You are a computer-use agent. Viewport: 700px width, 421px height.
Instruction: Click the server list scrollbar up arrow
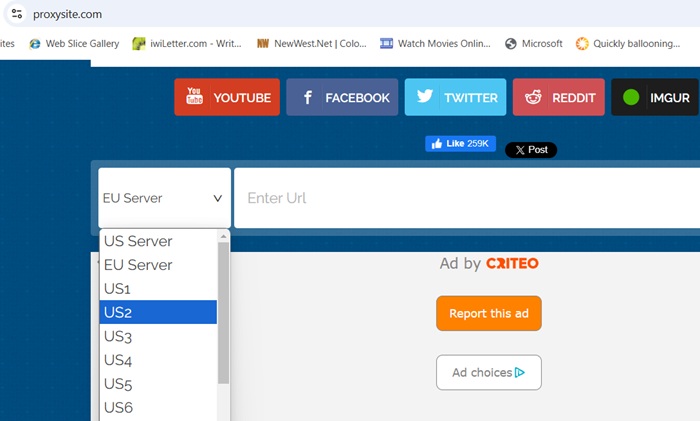click(x=223, y=235)
